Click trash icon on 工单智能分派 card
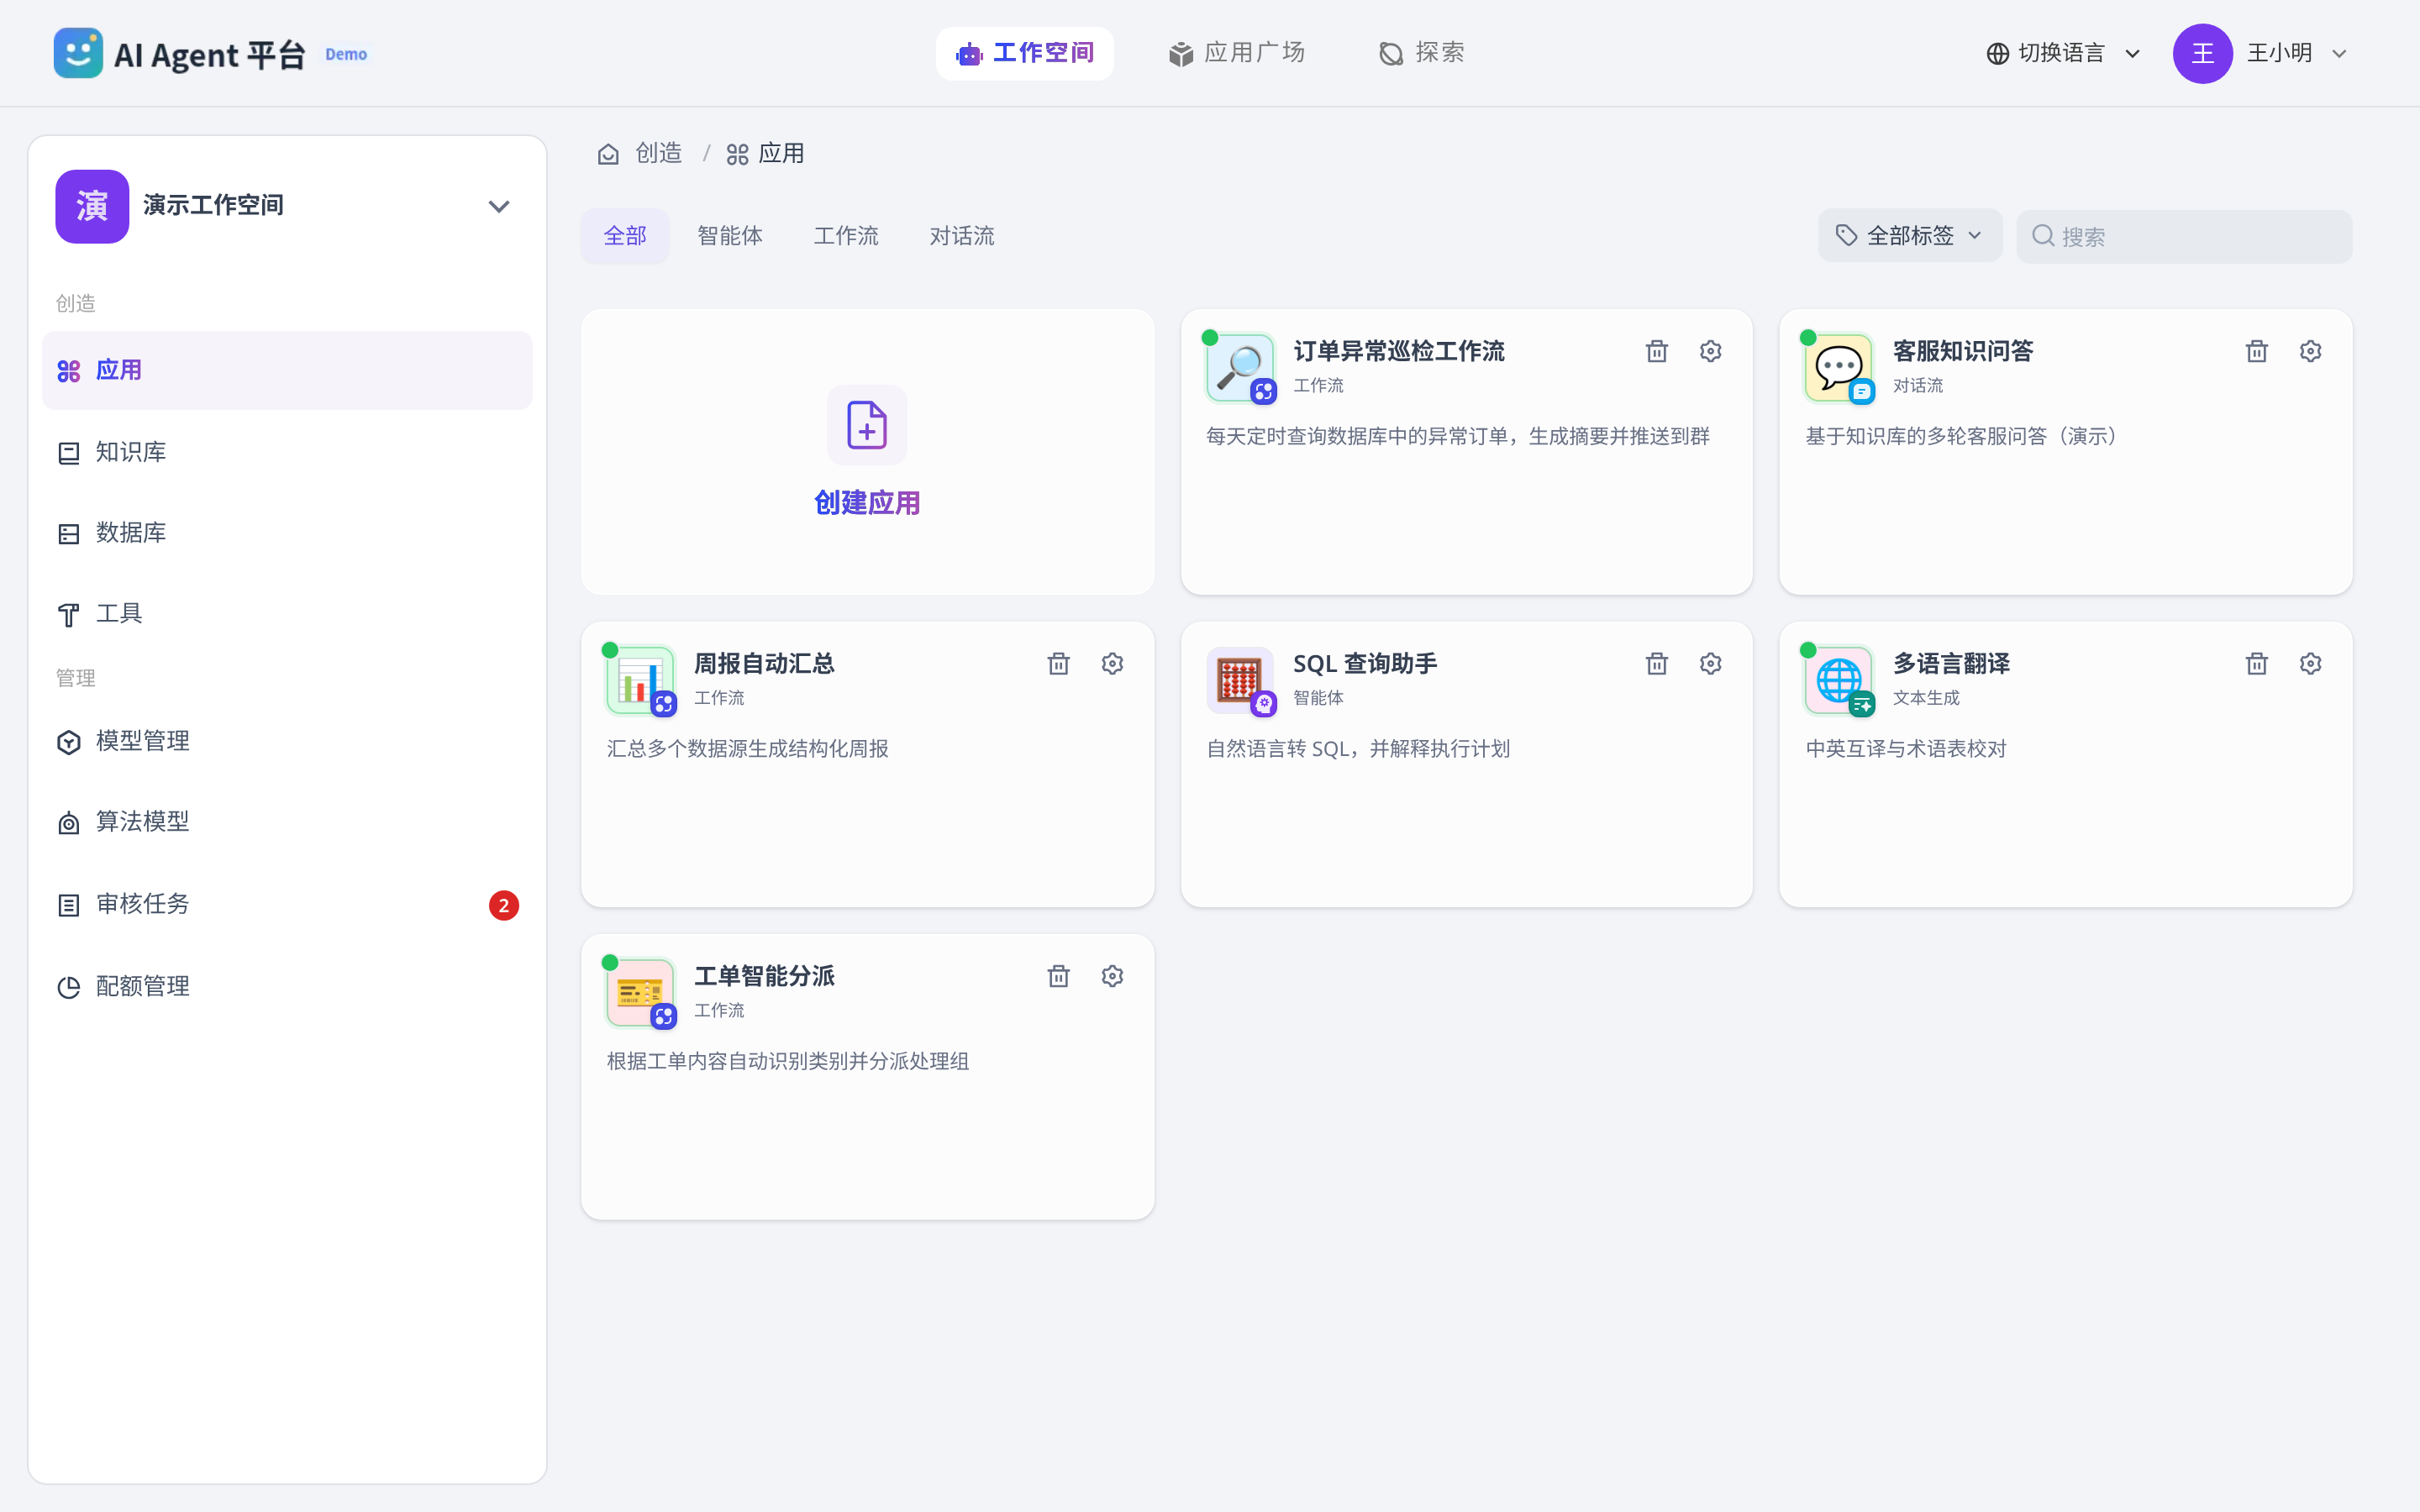The width and height of the screenshot is (2420, 1512). 1059,976
